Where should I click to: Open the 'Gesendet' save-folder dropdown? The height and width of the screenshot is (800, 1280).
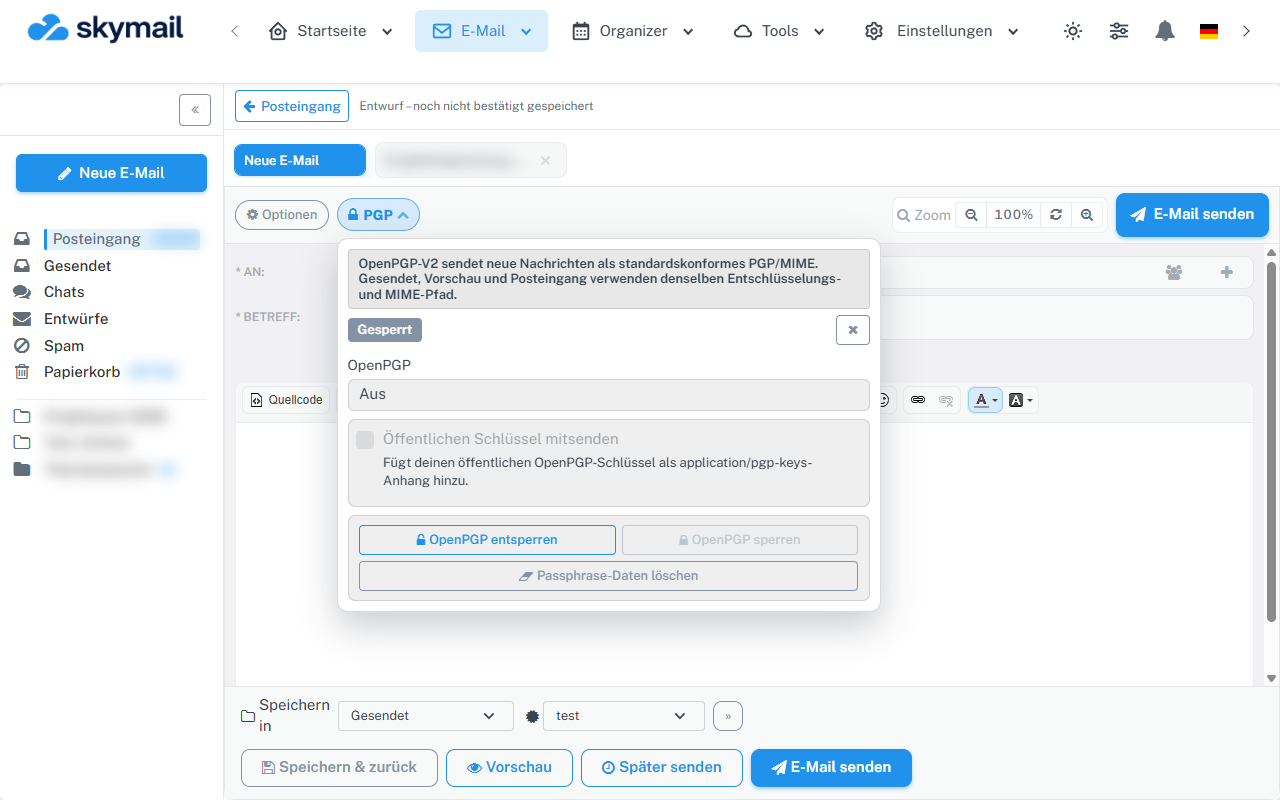(x=426, y=716)
